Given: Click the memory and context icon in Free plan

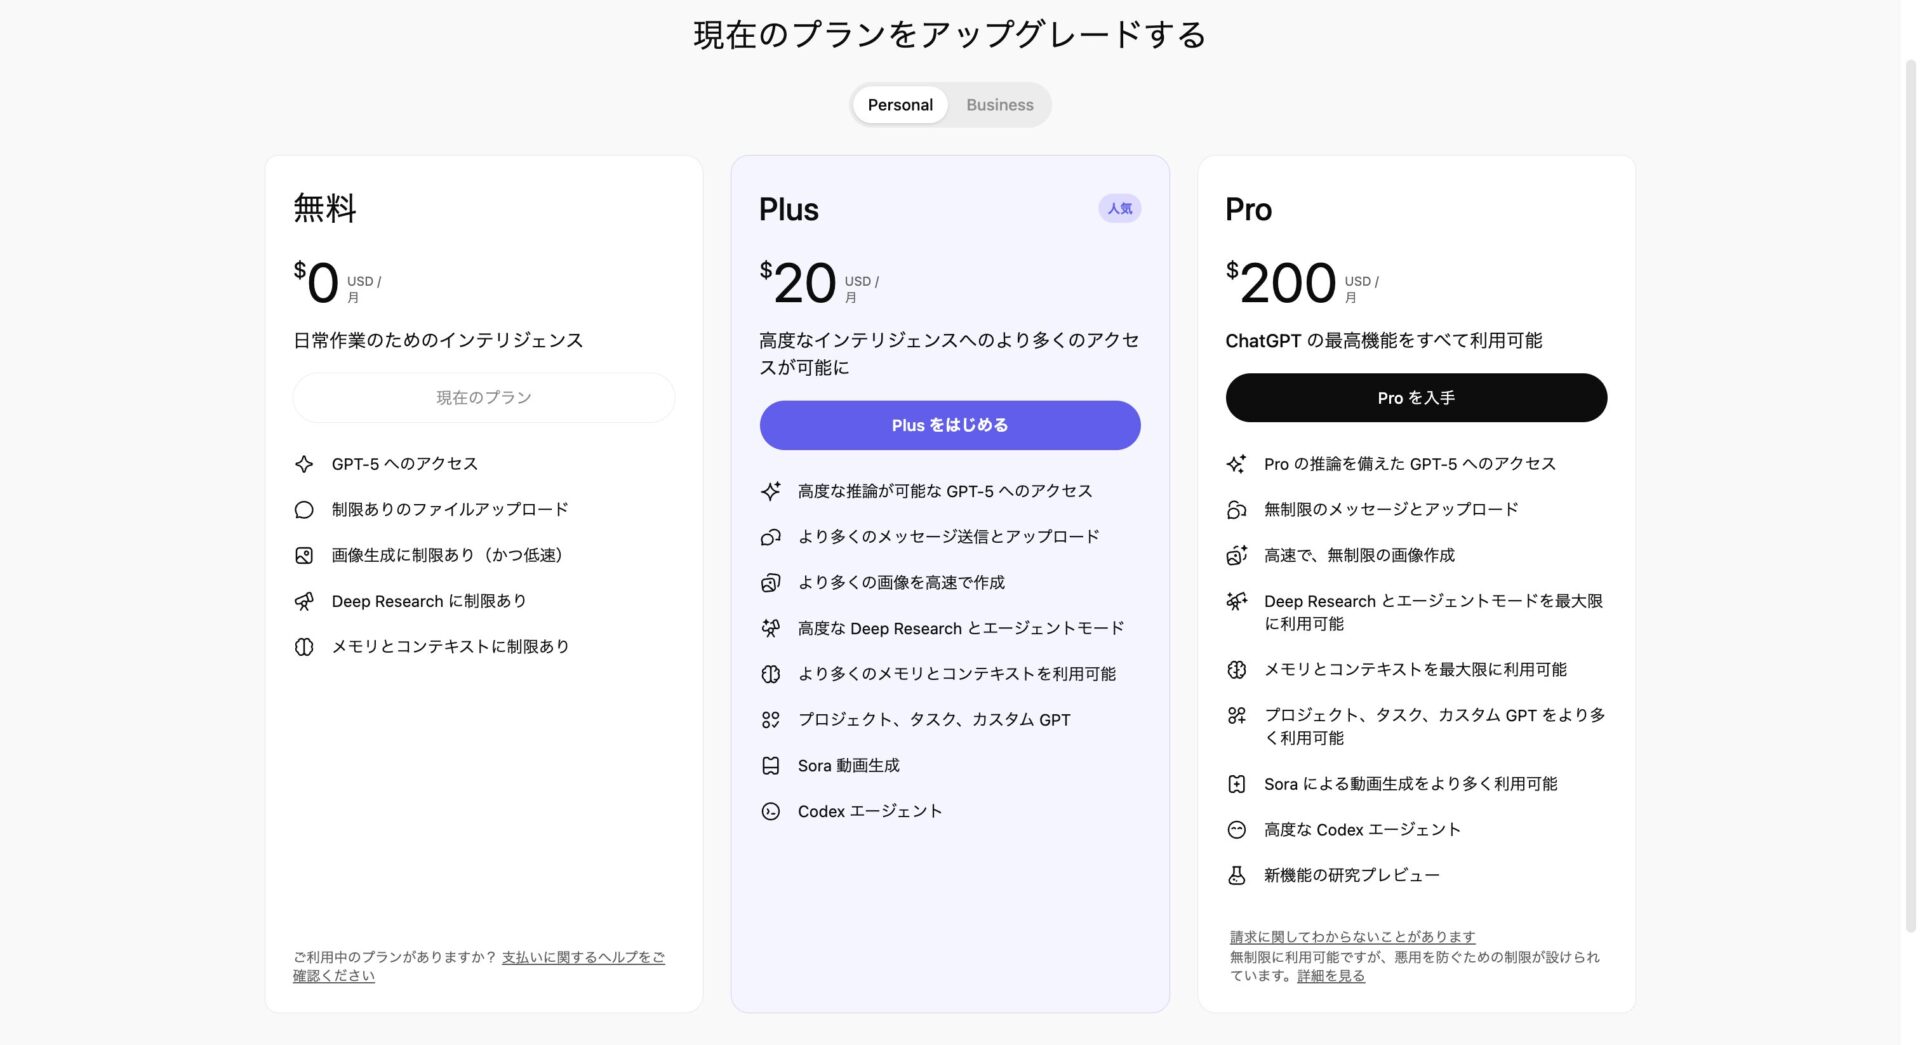Looking at the screenshot, I should pos(303,646).
